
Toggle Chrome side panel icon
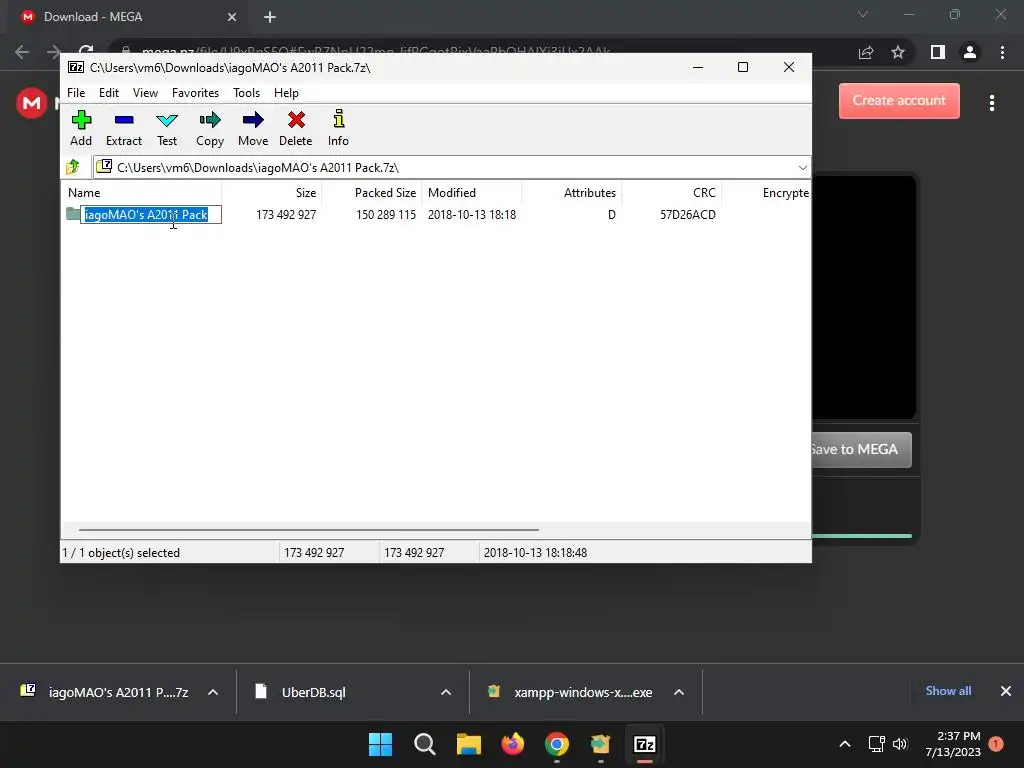(937, 52)
